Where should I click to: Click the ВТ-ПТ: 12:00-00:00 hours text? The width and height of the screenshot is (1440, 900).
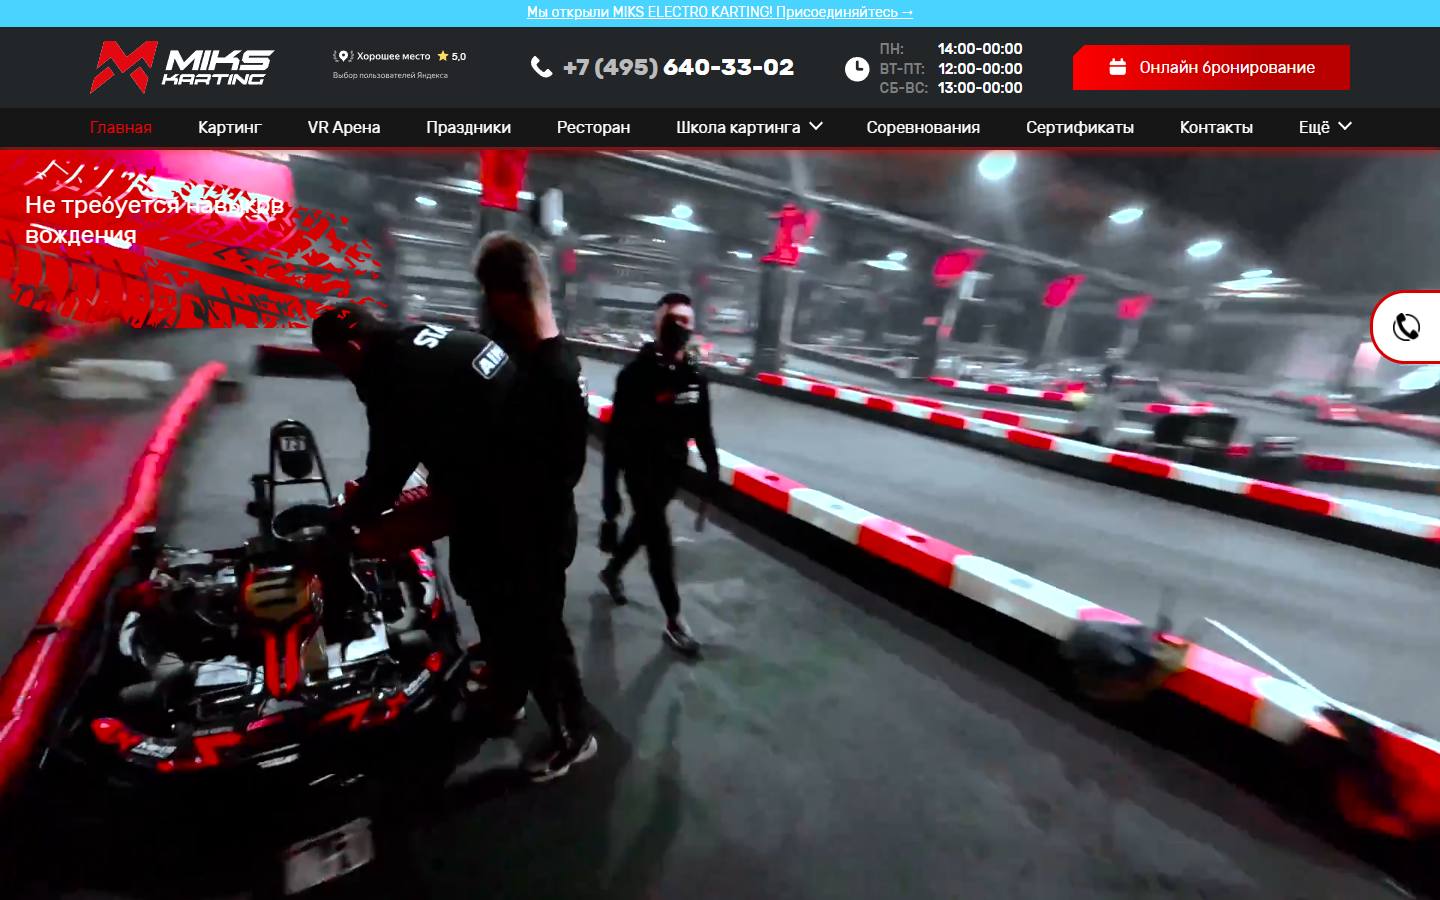[x=951, y=68]
